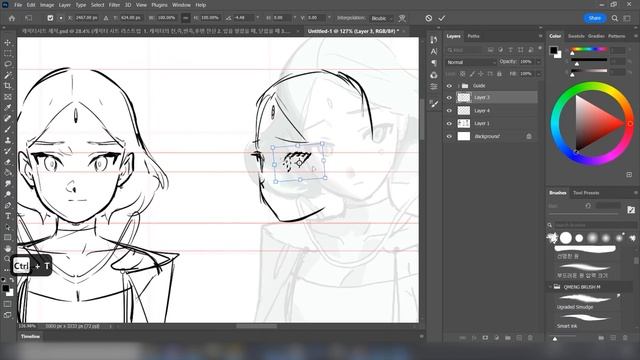Open the Filter menu
The width and height of the screenshot is (640, 360).
click(x=114, y=5)
